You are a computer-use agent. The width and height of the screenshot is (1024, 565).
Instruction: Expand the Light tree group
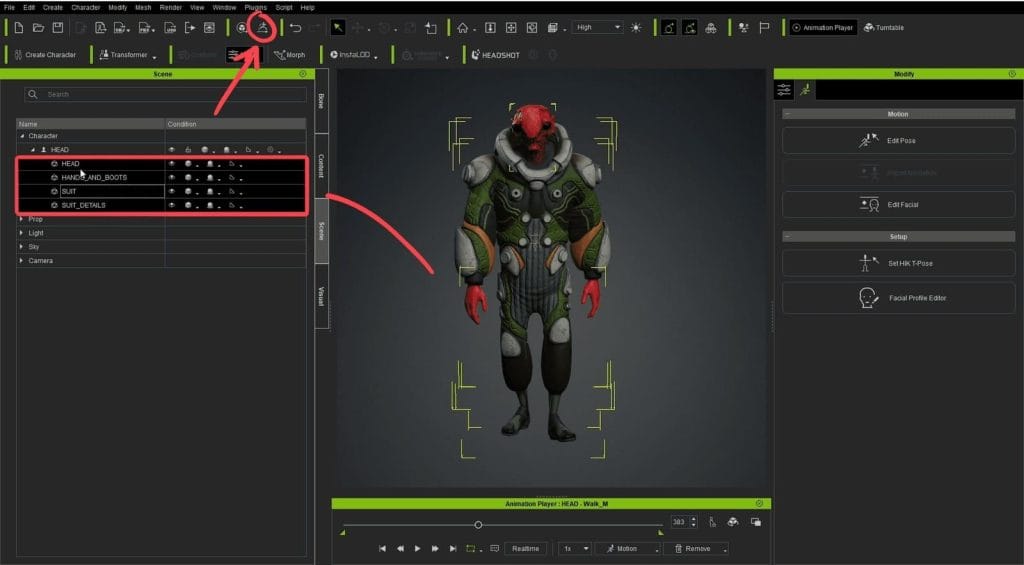click(22, 233)
